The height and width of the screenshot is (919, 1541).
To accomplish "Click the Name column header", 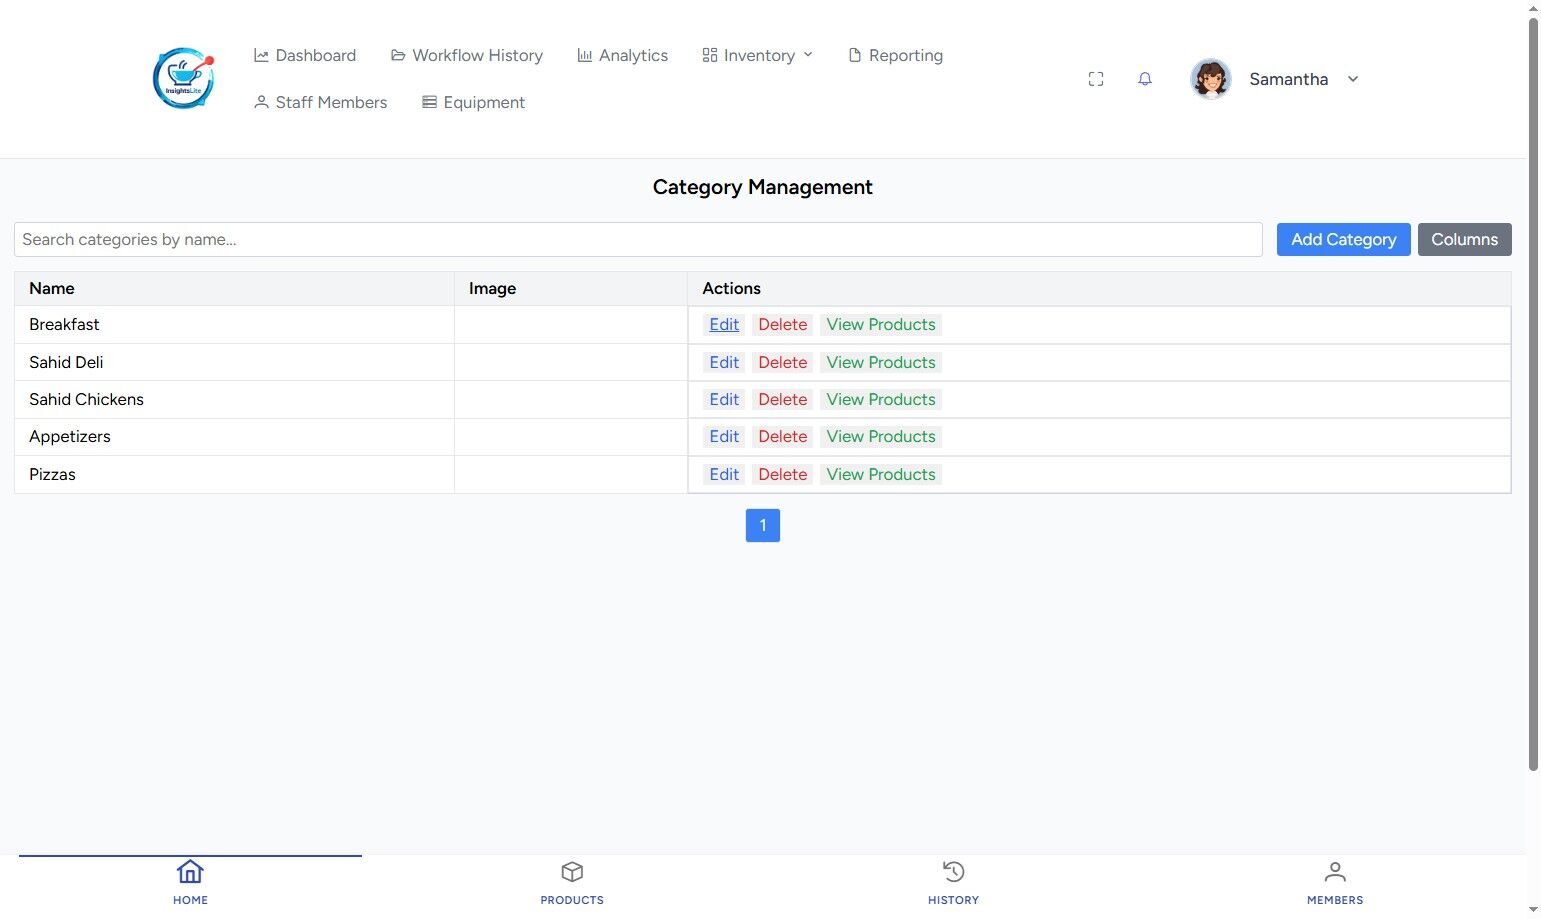I will pos(234,288).
